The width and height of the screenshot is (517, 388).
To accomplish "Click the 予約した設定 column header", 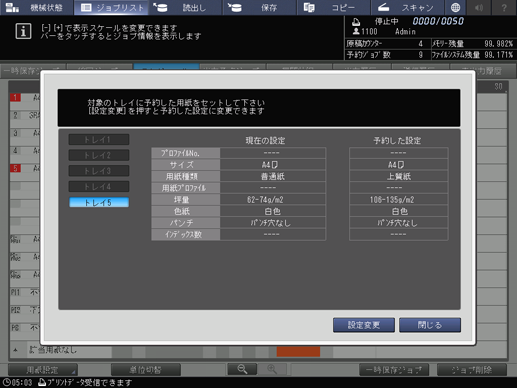I will coord(397,140).
